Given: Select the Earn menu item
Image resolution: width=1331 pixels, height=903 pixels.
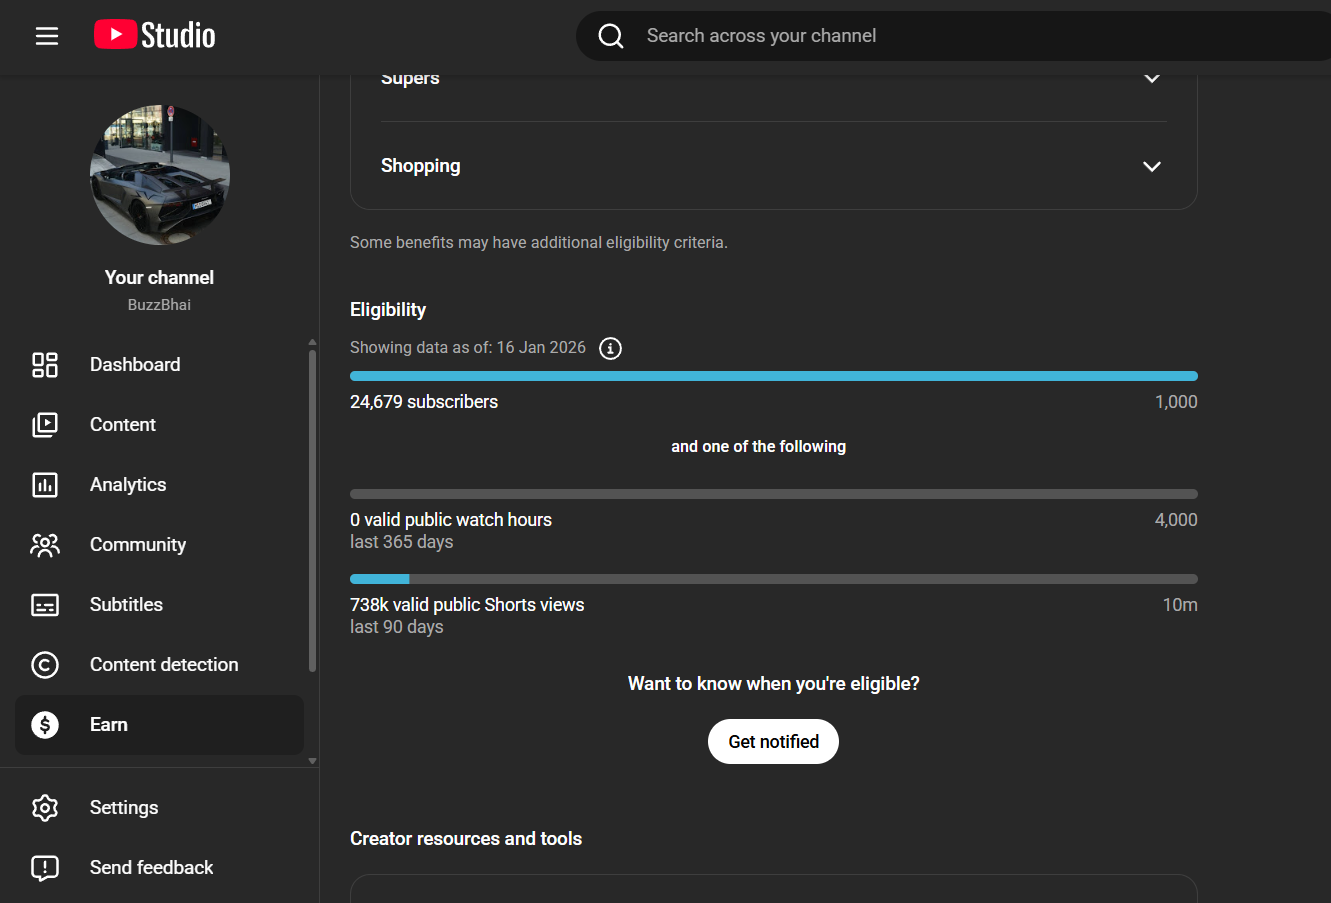Looking at the screenshot, I should coord(109,725).
